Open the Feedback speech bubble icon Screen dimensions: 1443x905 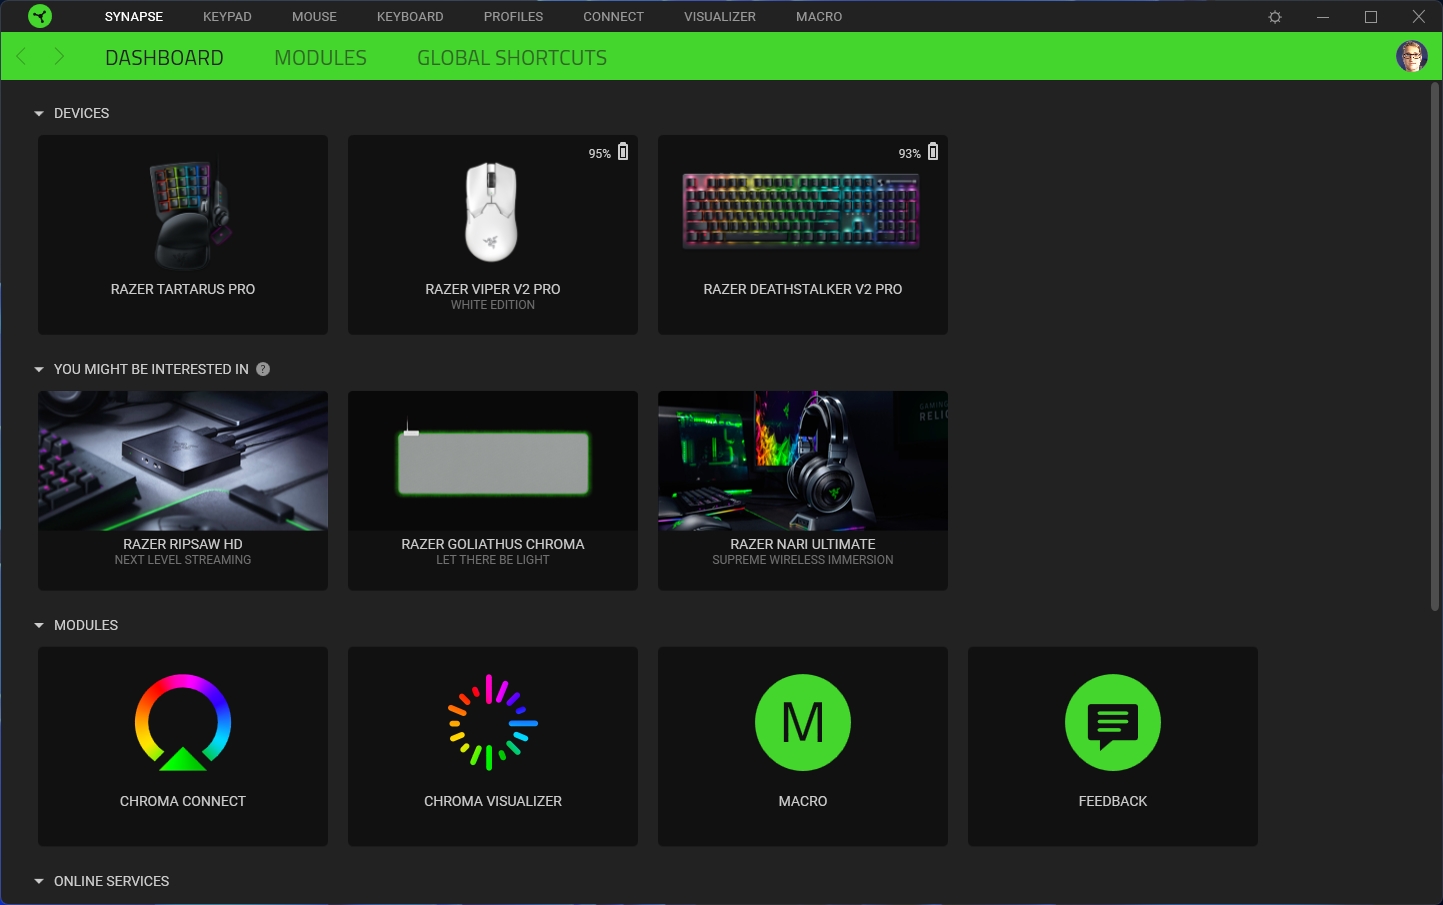pyautogui.click(x=1113, y=723)
